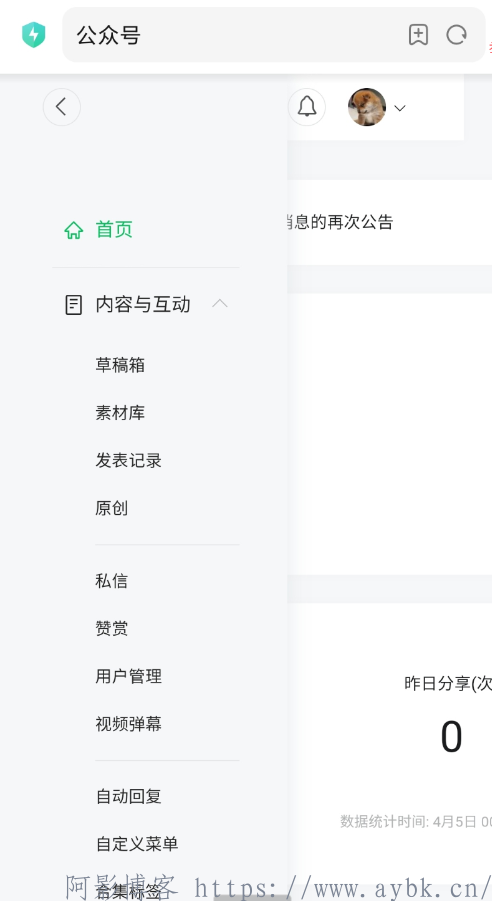Screen dimensions: 492x901
Task: Reload the page with refresh icon
Action: pos(456,35)
